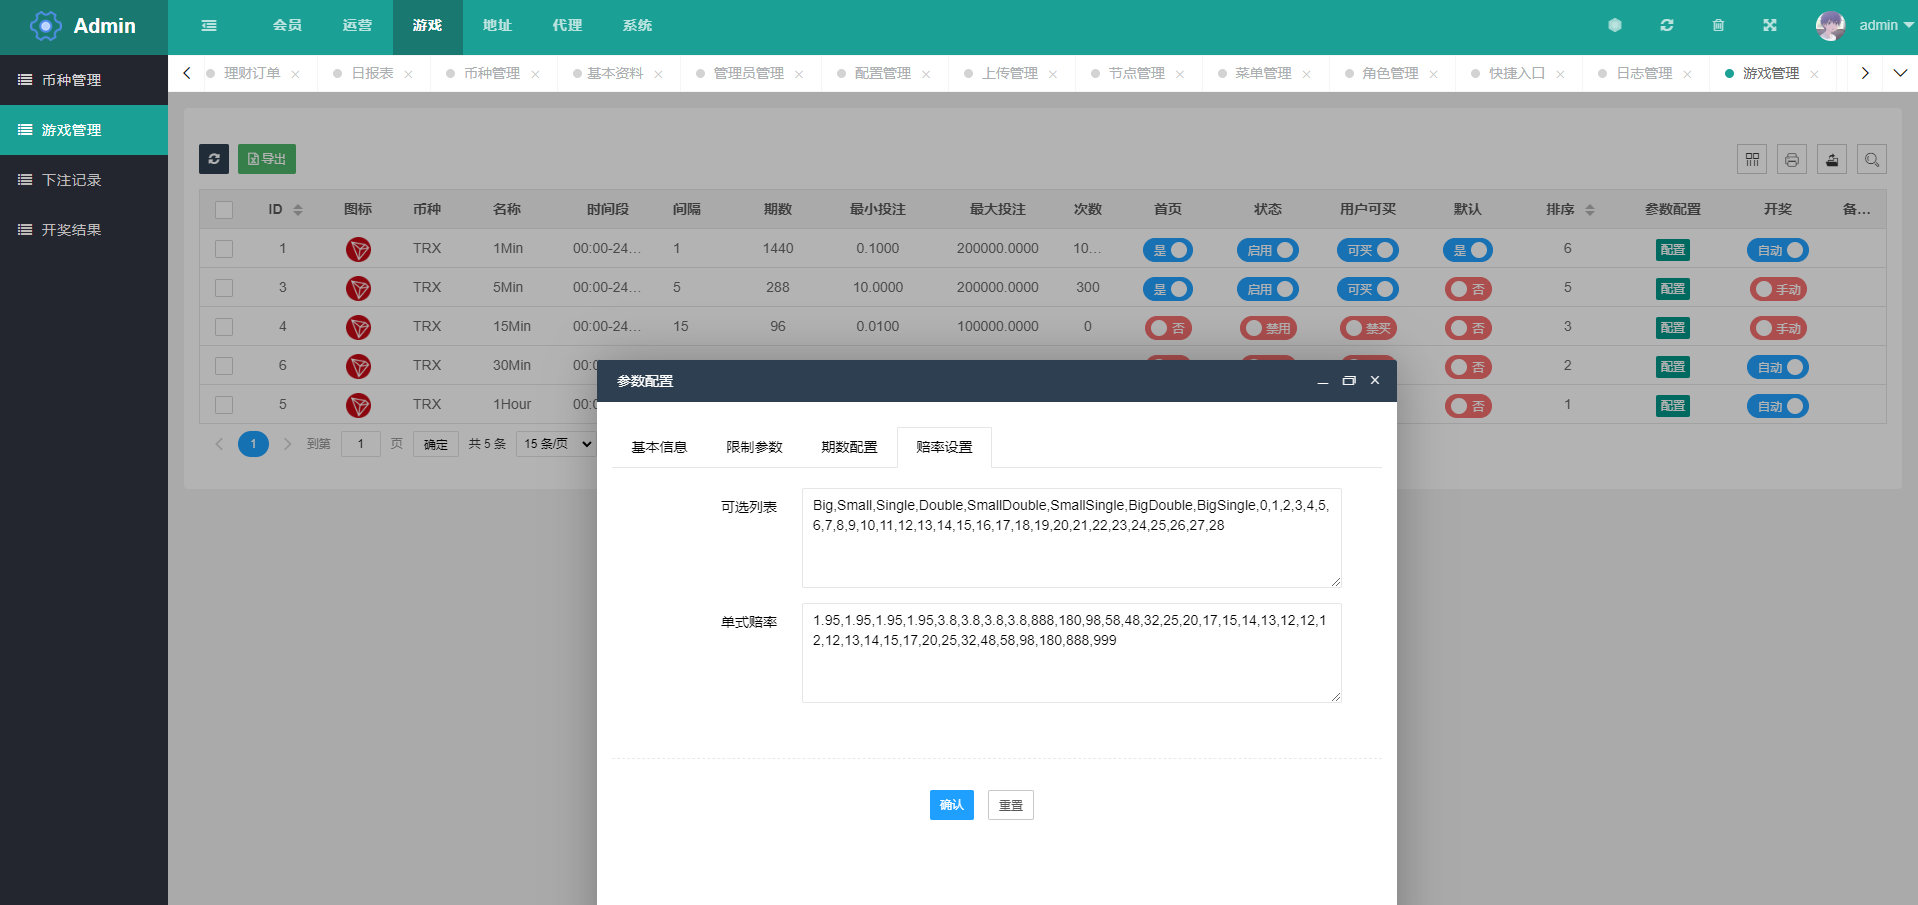The image size is (1918, 905).
Task: Click the trash icon in the top header
Action: point(1718,25)
